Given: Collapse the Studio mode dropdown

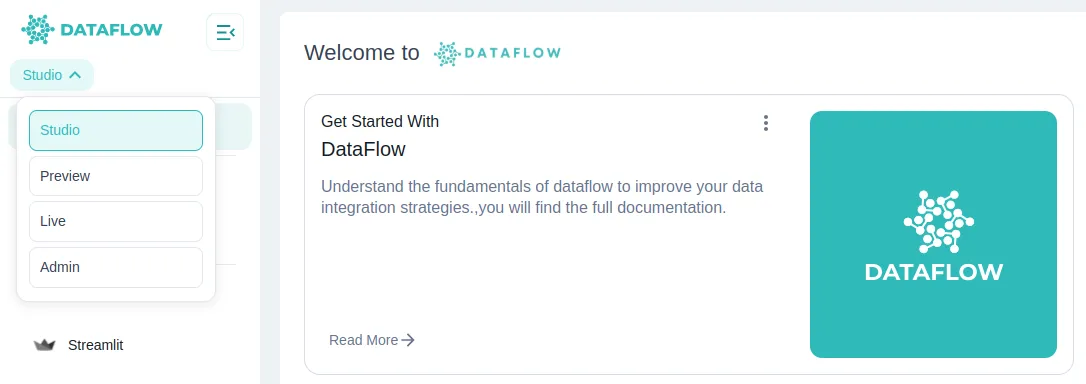Looking at the screenshot, I should pos(52,75).
